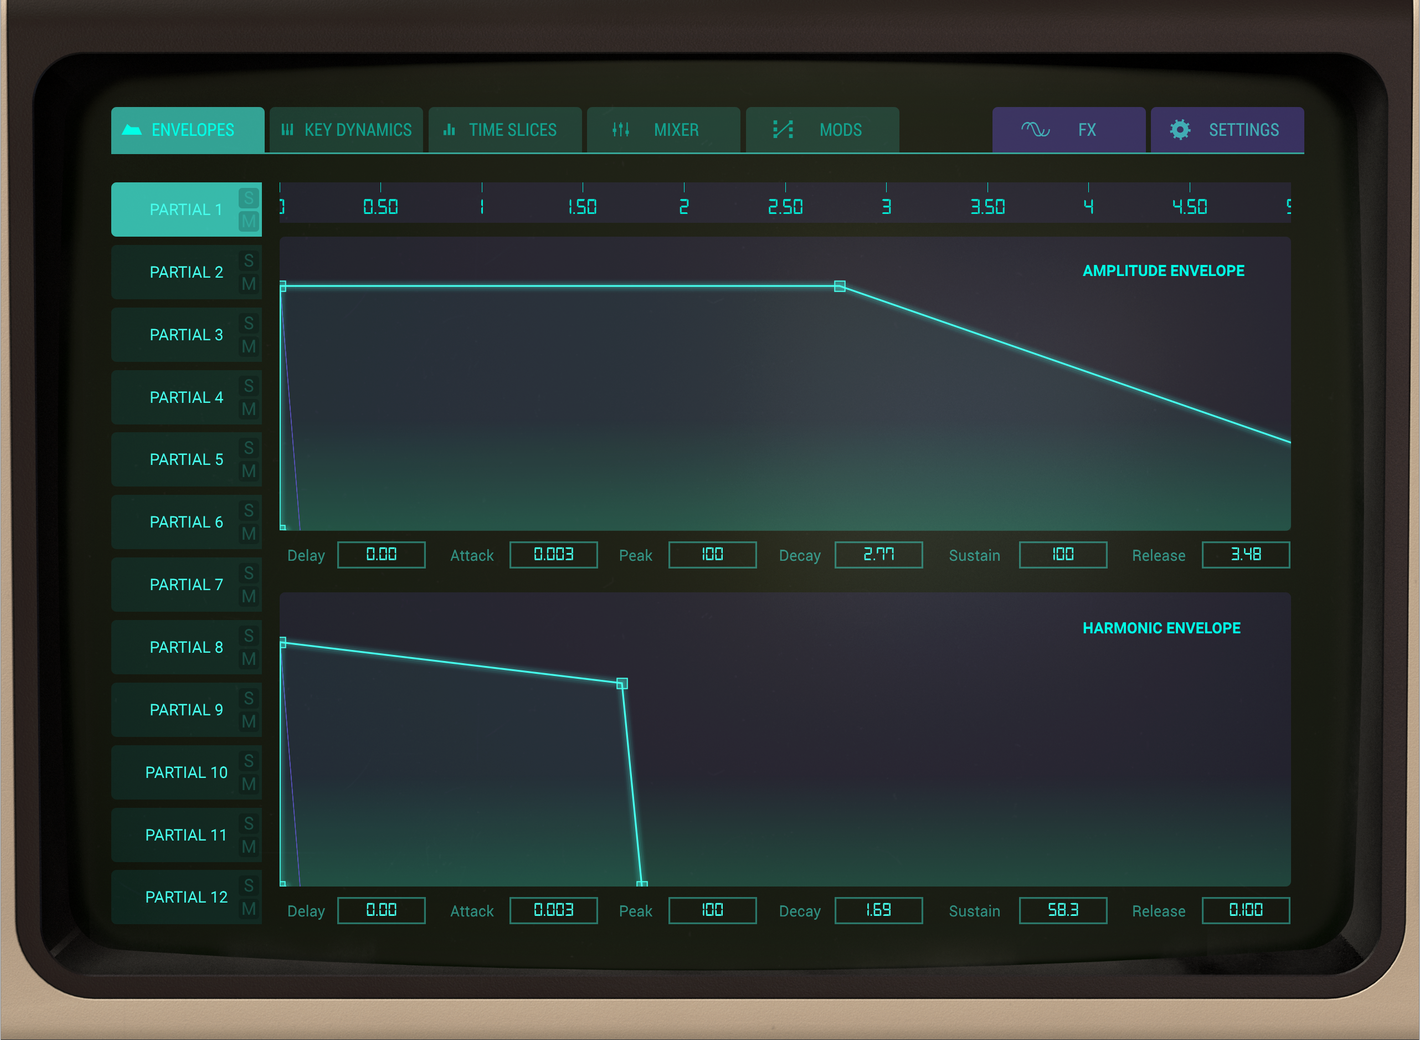This screenshot has width=1420, height=1040.
Task: Open the Mods panel
Action: (822, 130)
